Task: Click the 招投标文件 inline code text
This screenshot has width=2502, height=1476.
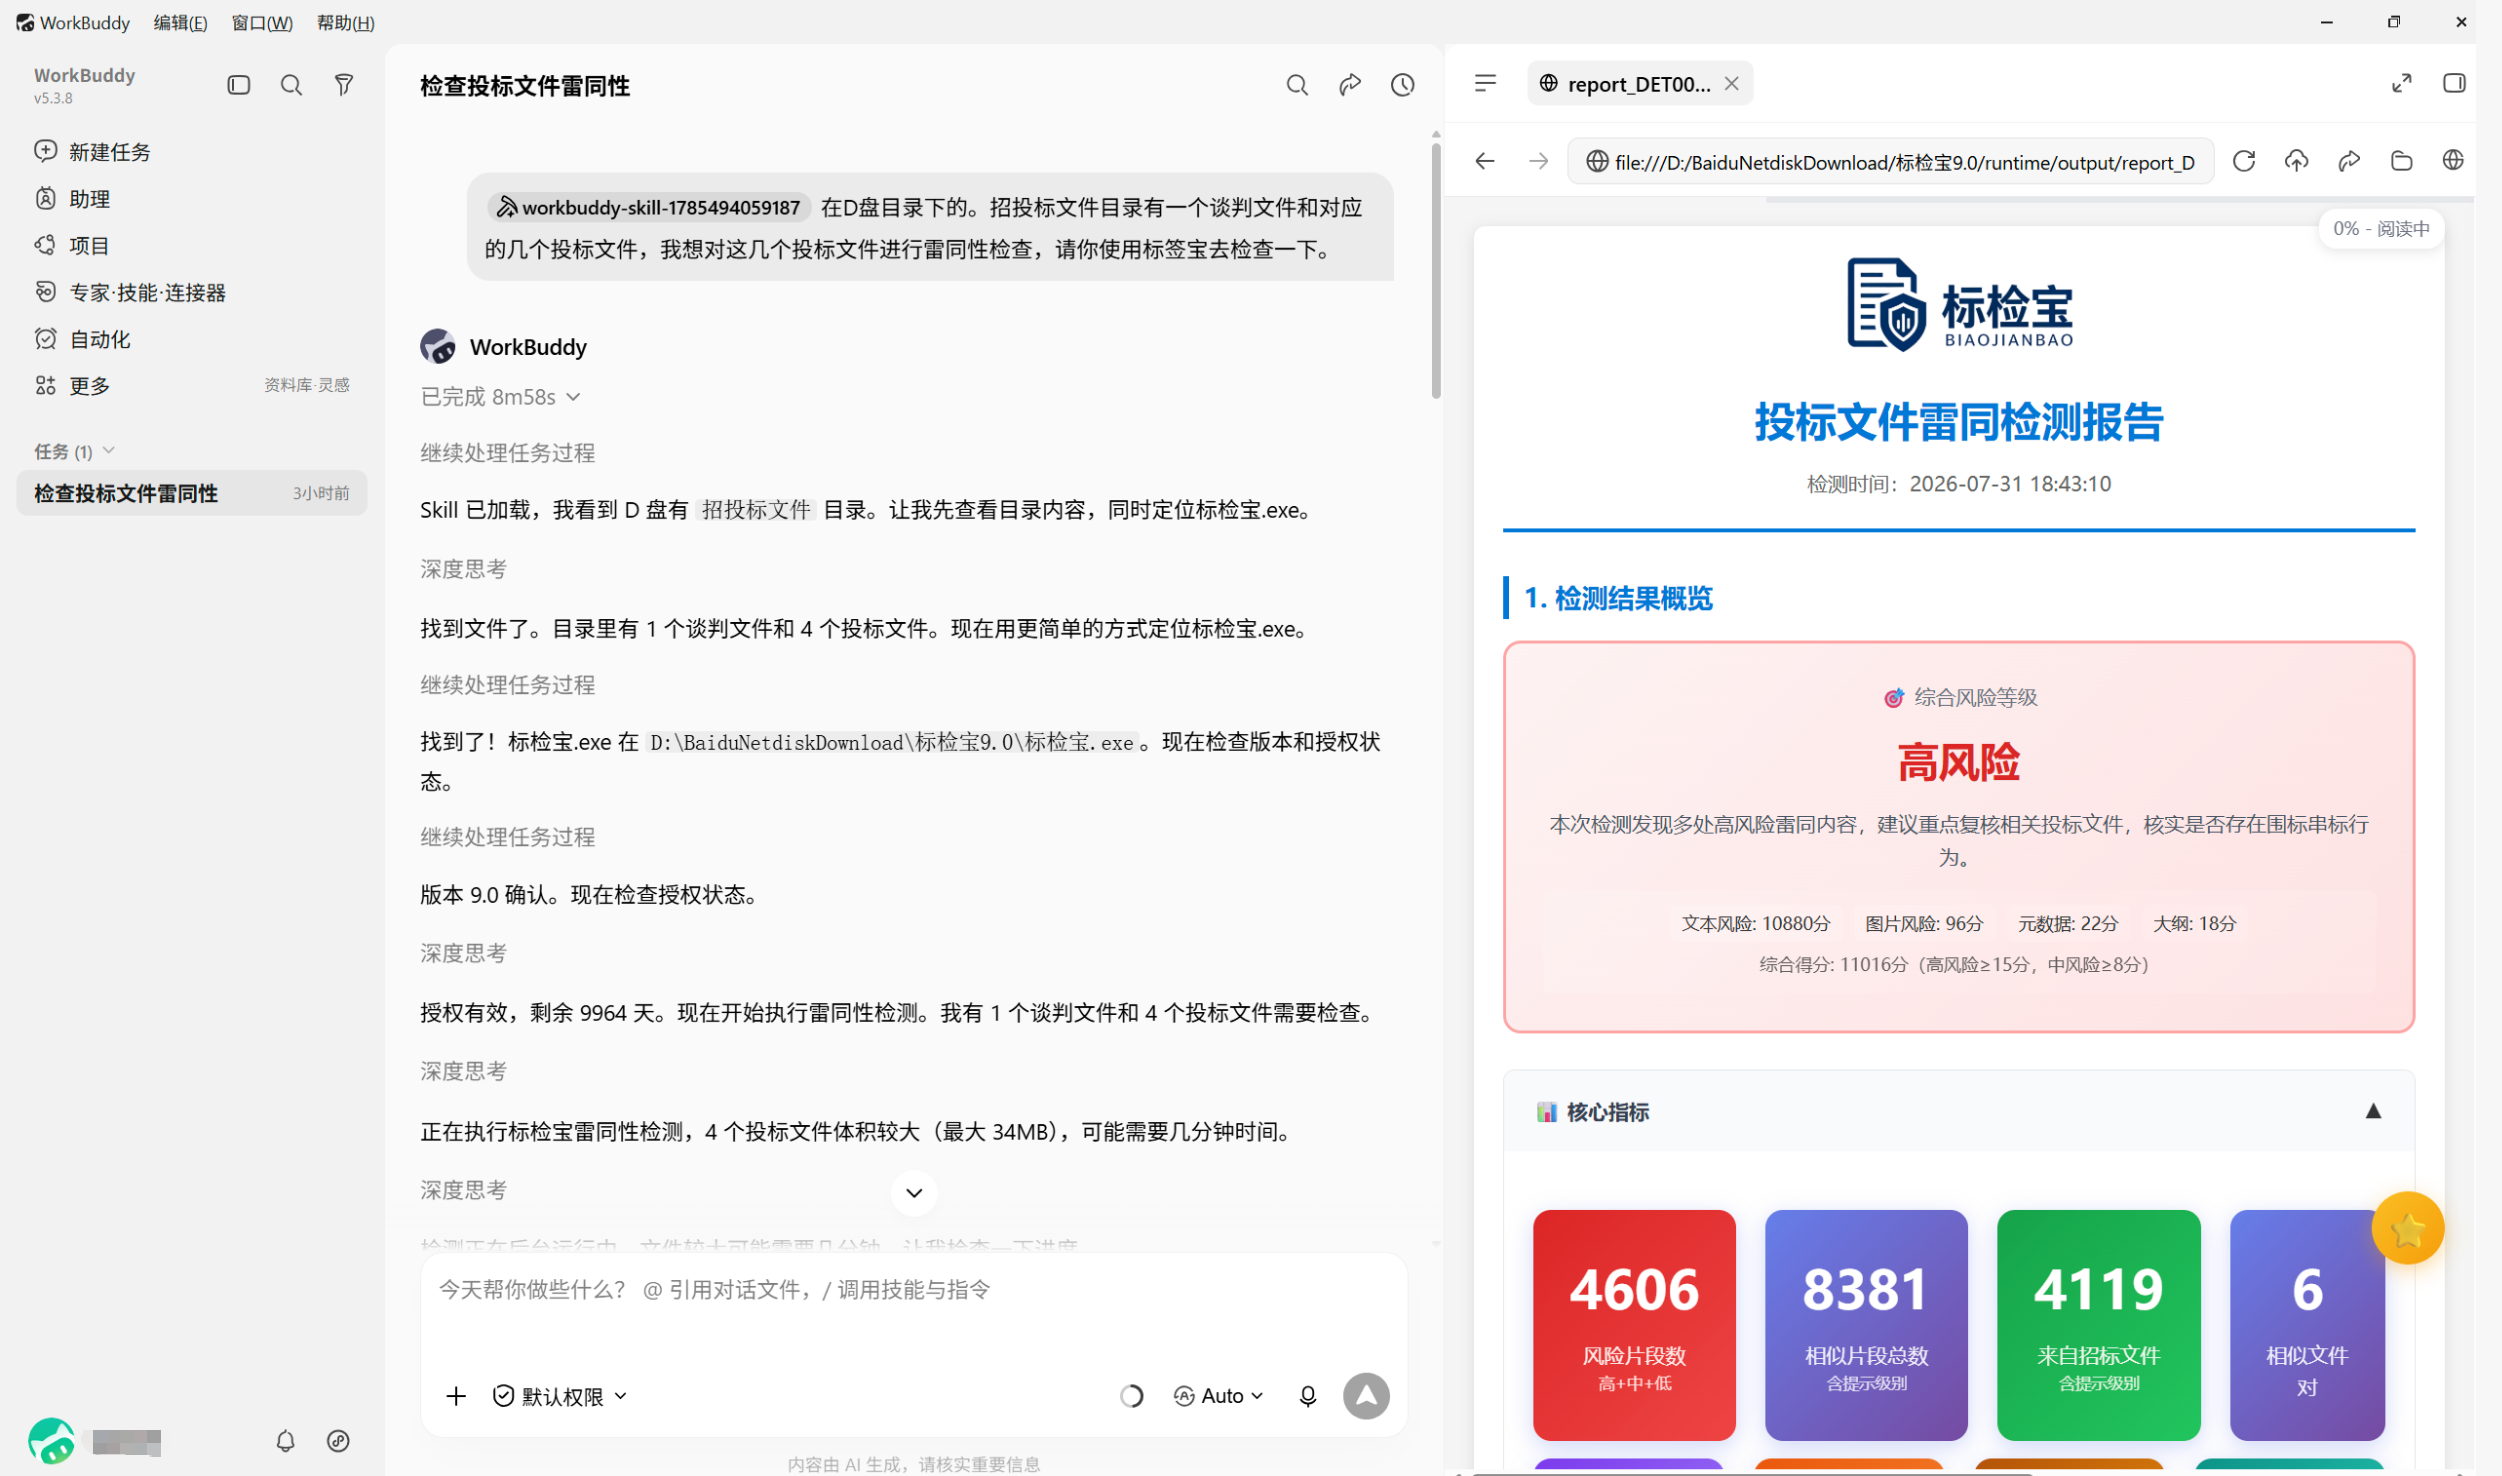Action: [755, 510]
